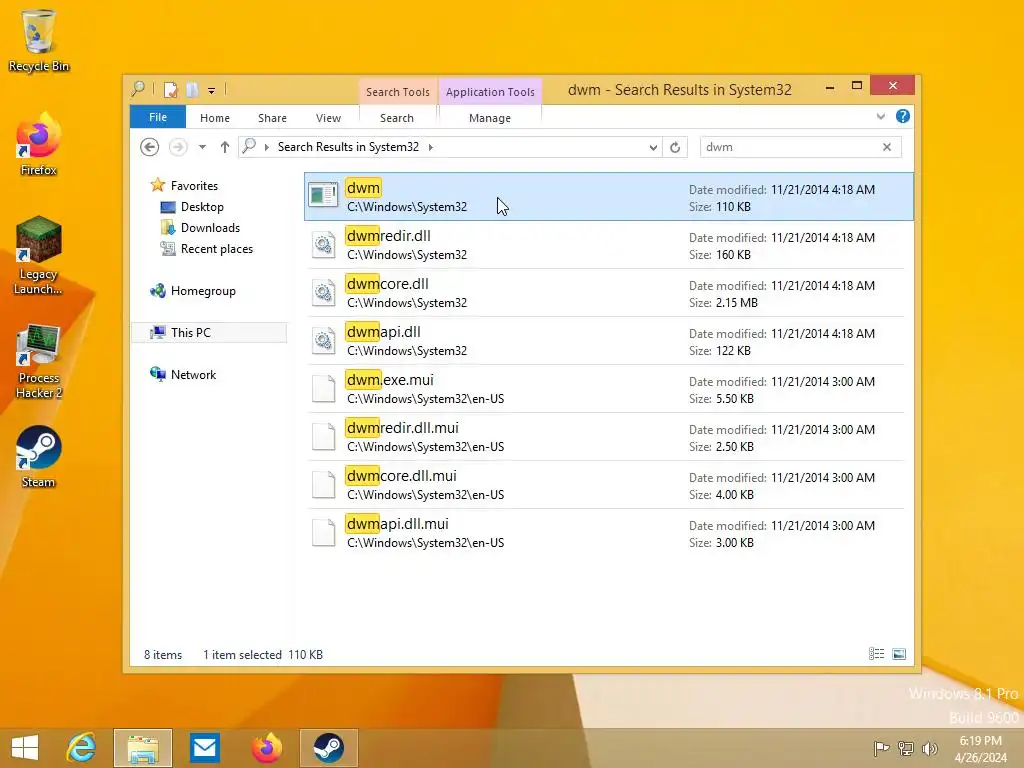Switch to File Explorer in the taskbar

pyautogui.click(x=143, y=748)
